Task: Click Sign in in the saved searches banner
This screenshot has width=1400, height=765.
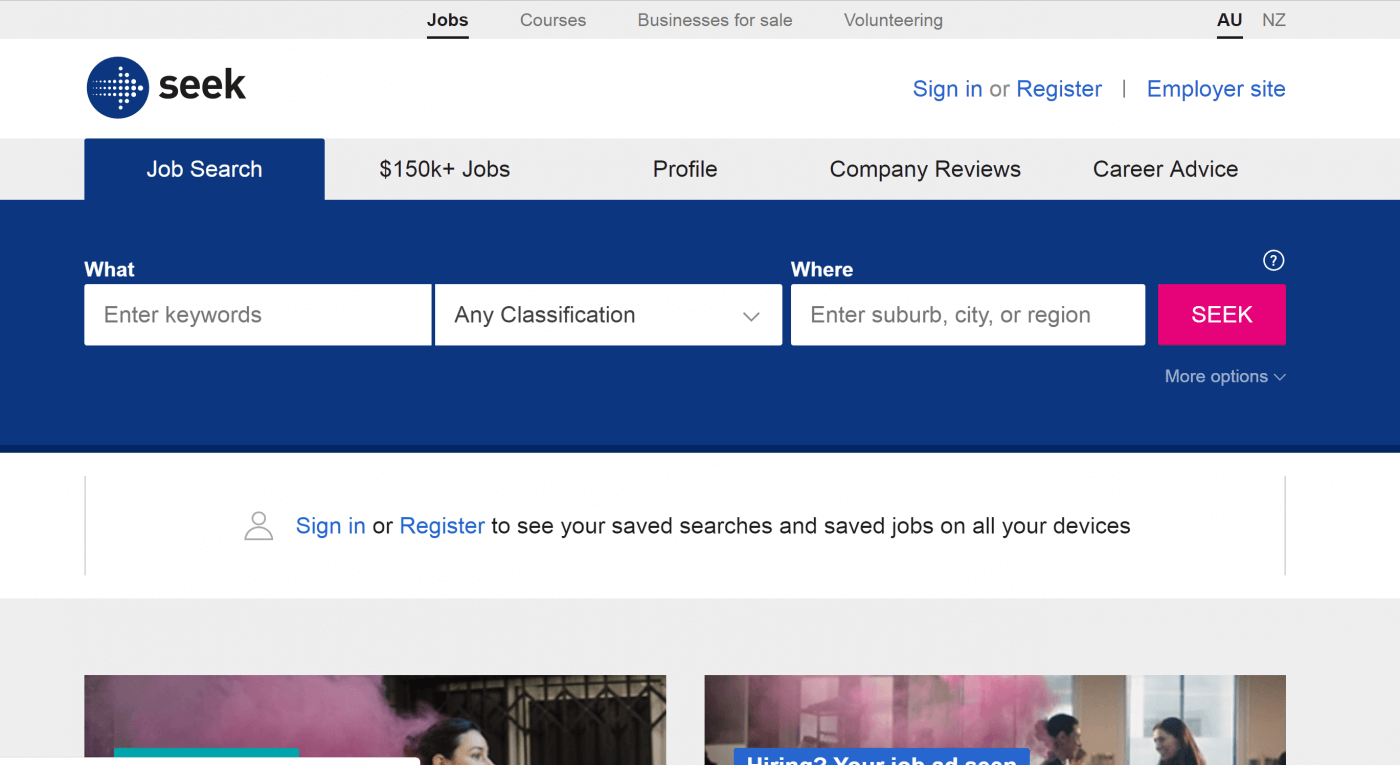Action: [330, 526]
